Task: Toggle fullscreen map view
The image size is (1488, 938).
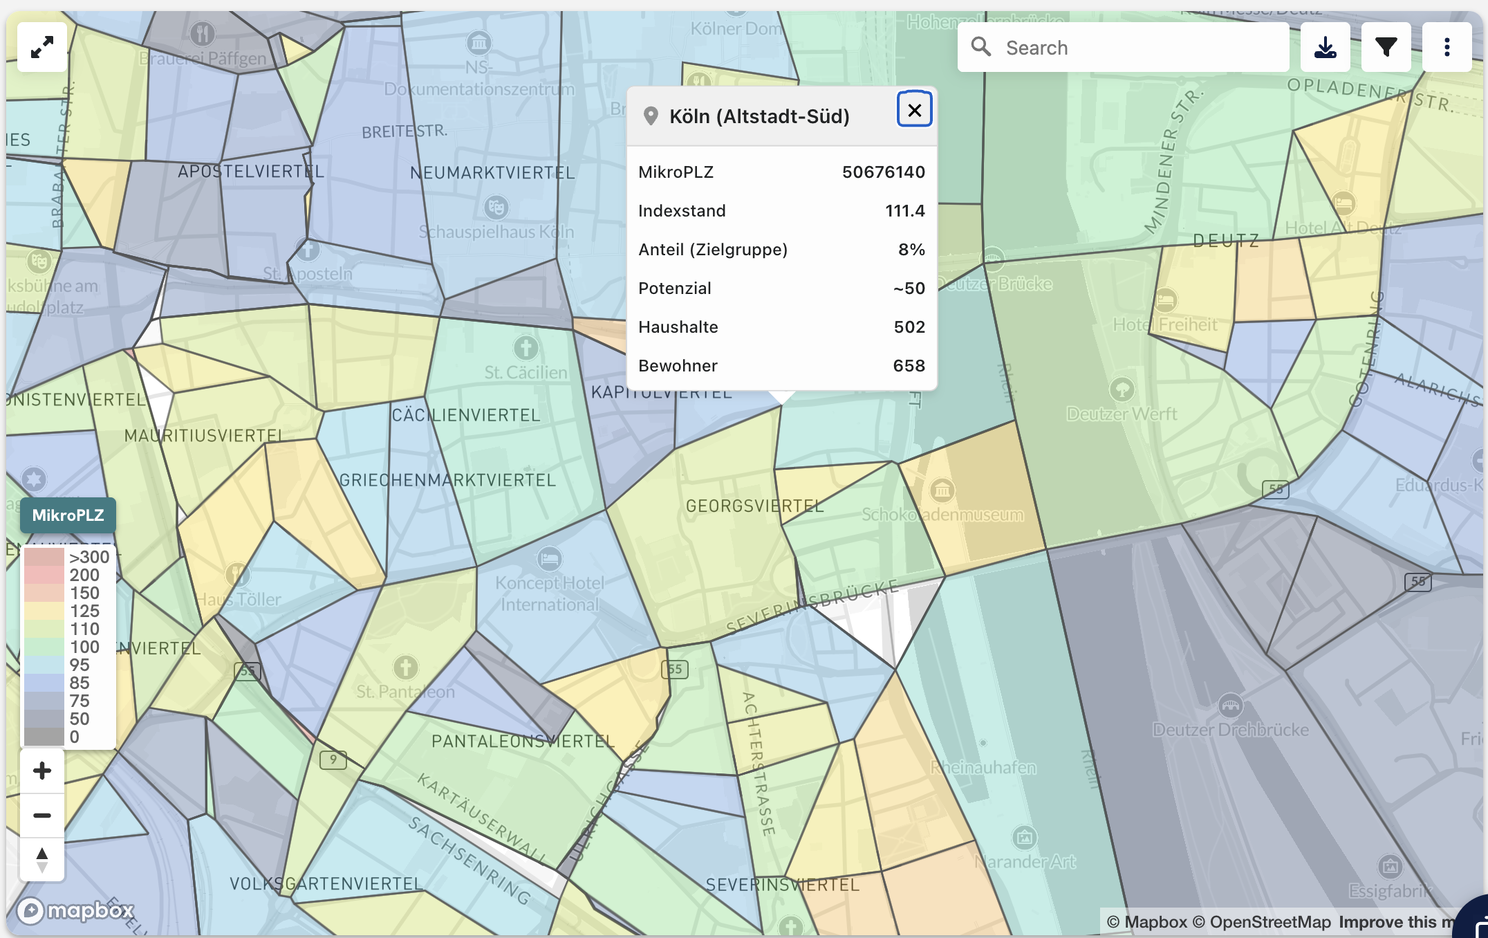Action: [x=42, y=47]
